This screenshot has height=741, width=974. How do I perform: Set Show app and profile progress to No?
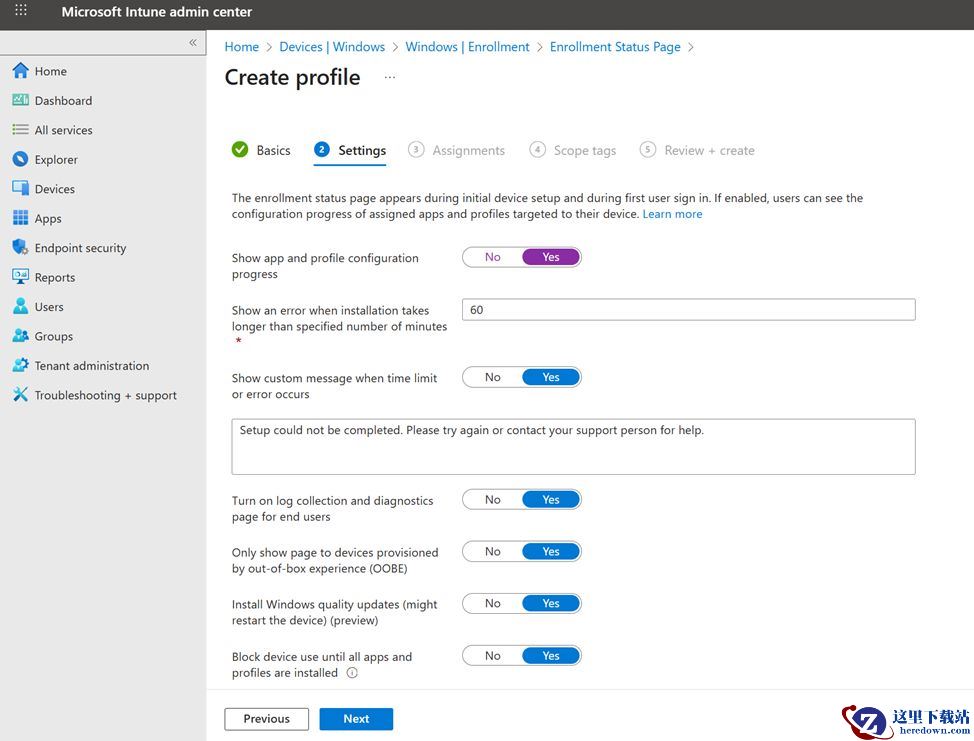click(492, 257)
